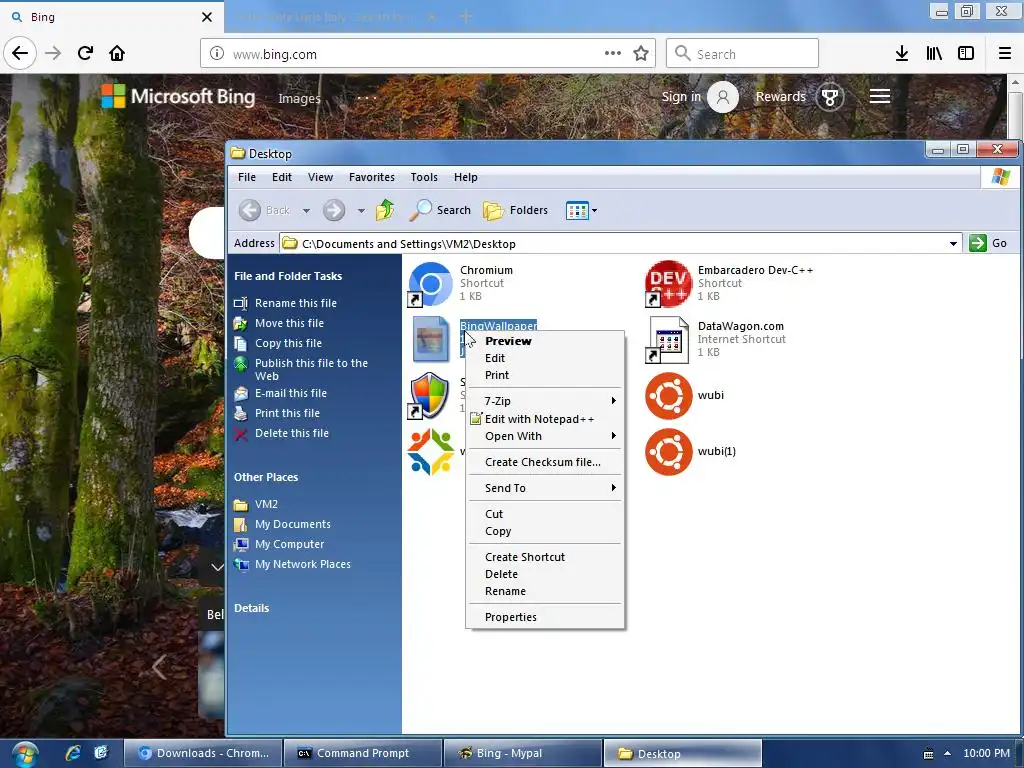The width and height of the screenshot is (1024, 768).
Task: Open the View menu in Explorer
Action: 320,177
